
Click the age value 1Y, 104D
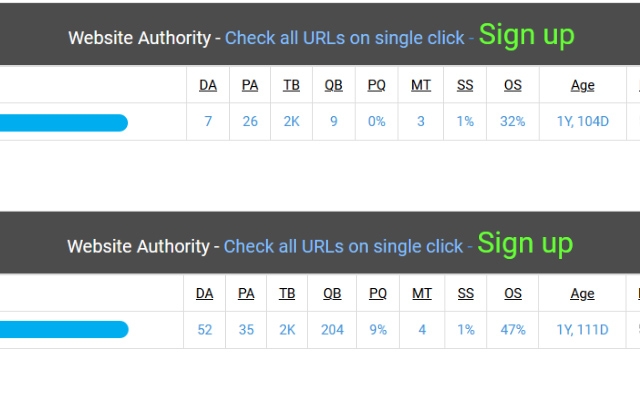pos(583,122)
